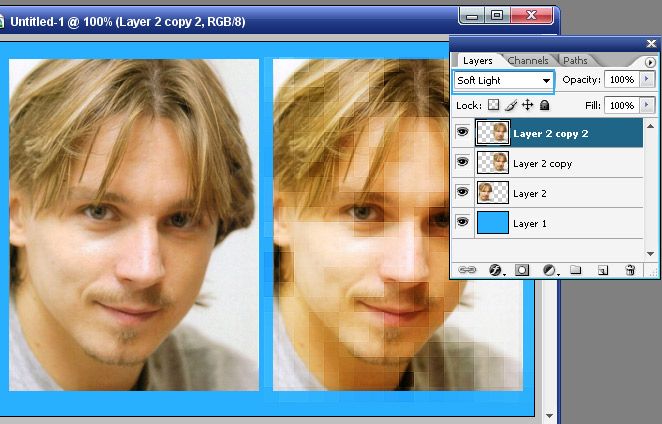The height and width of the screenshot is (424, 662).
Task: Select the Layer 2 copy 2 name
Action: coord(551,134)
